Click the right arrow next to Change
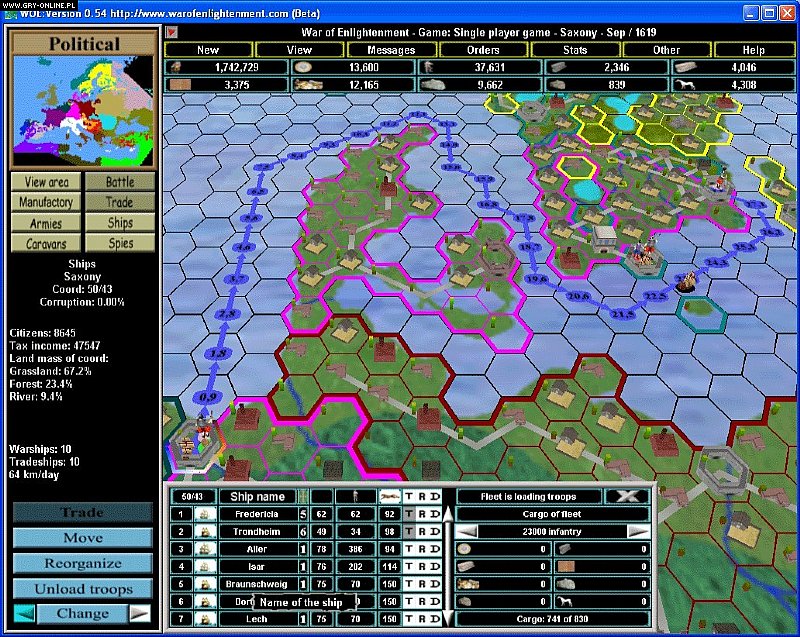 point(141,613)
